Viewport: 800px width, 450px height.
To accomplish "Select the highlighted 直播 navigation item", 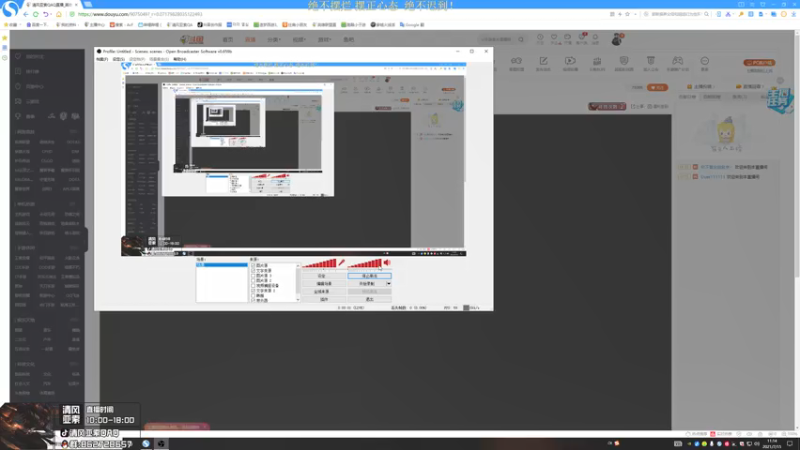I will pos(250,39).
